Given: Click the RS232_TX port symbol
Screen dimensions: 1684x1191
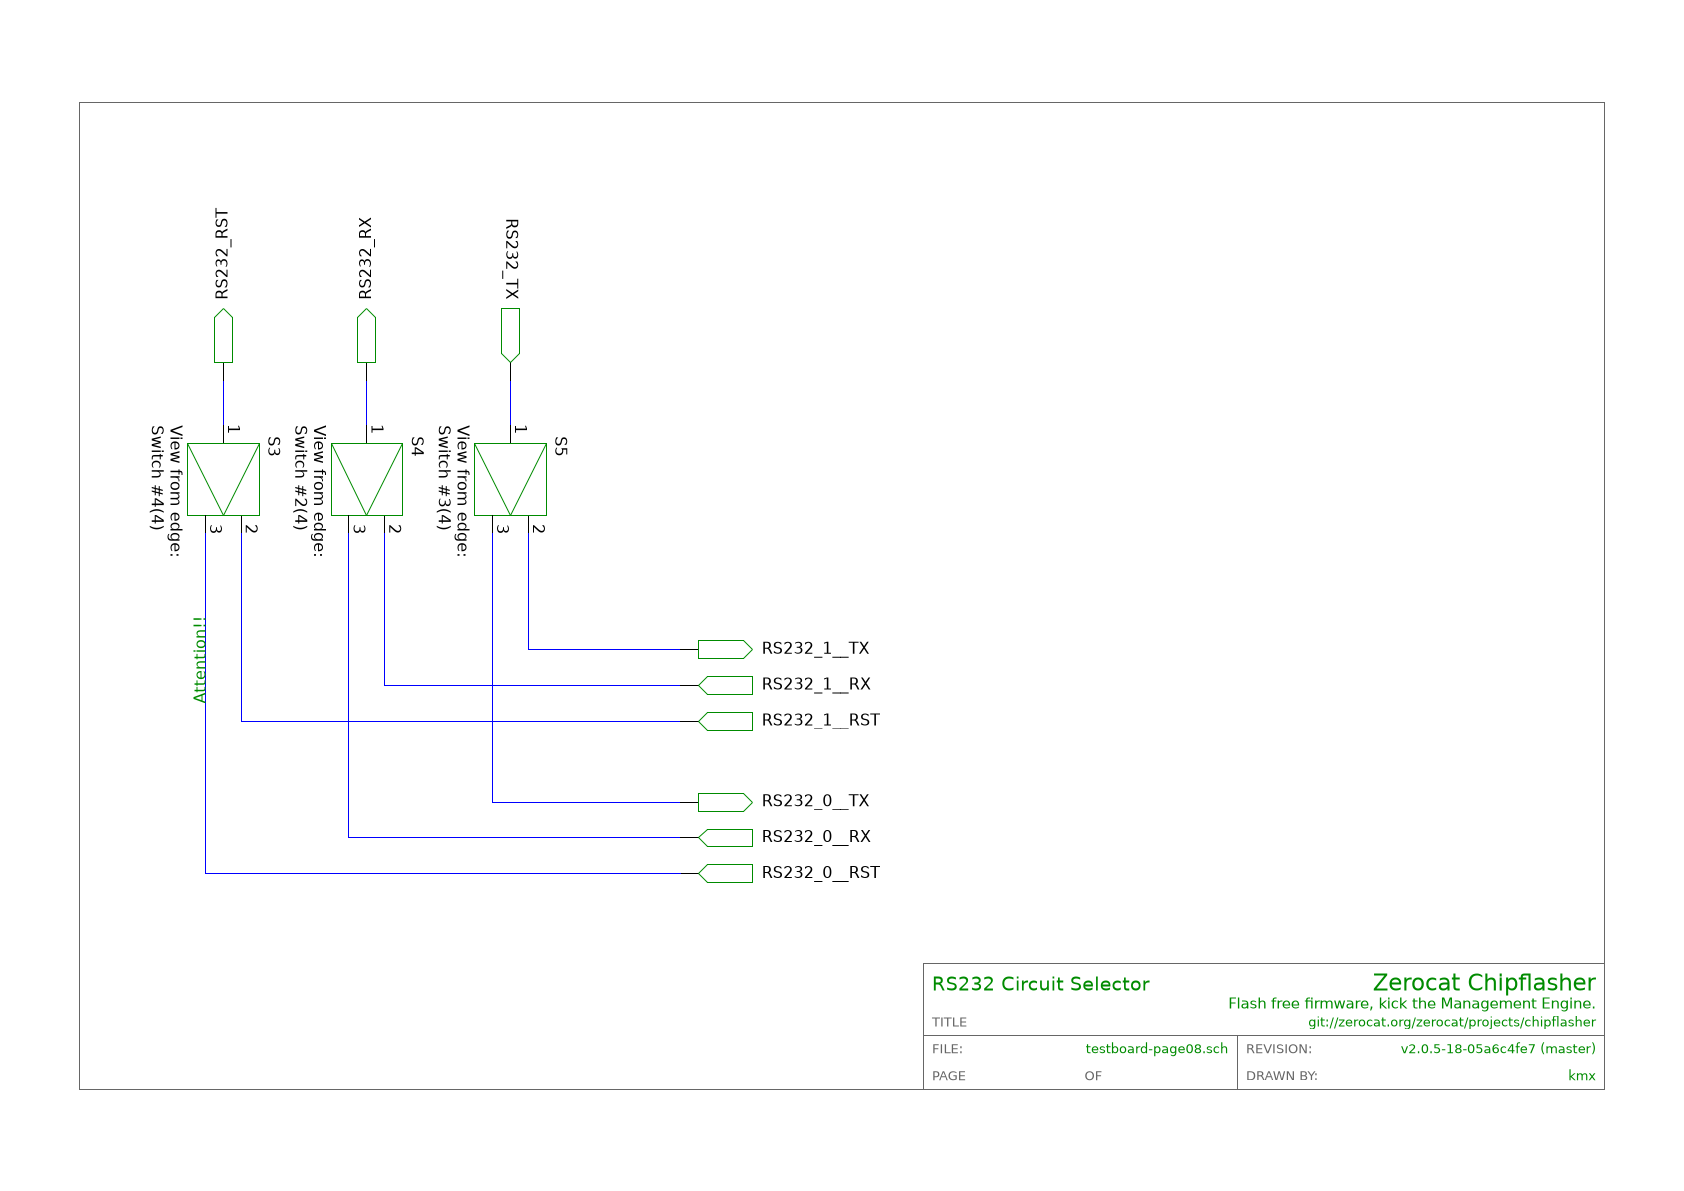Looking at the screenshot, I should [x=510, y=336].
